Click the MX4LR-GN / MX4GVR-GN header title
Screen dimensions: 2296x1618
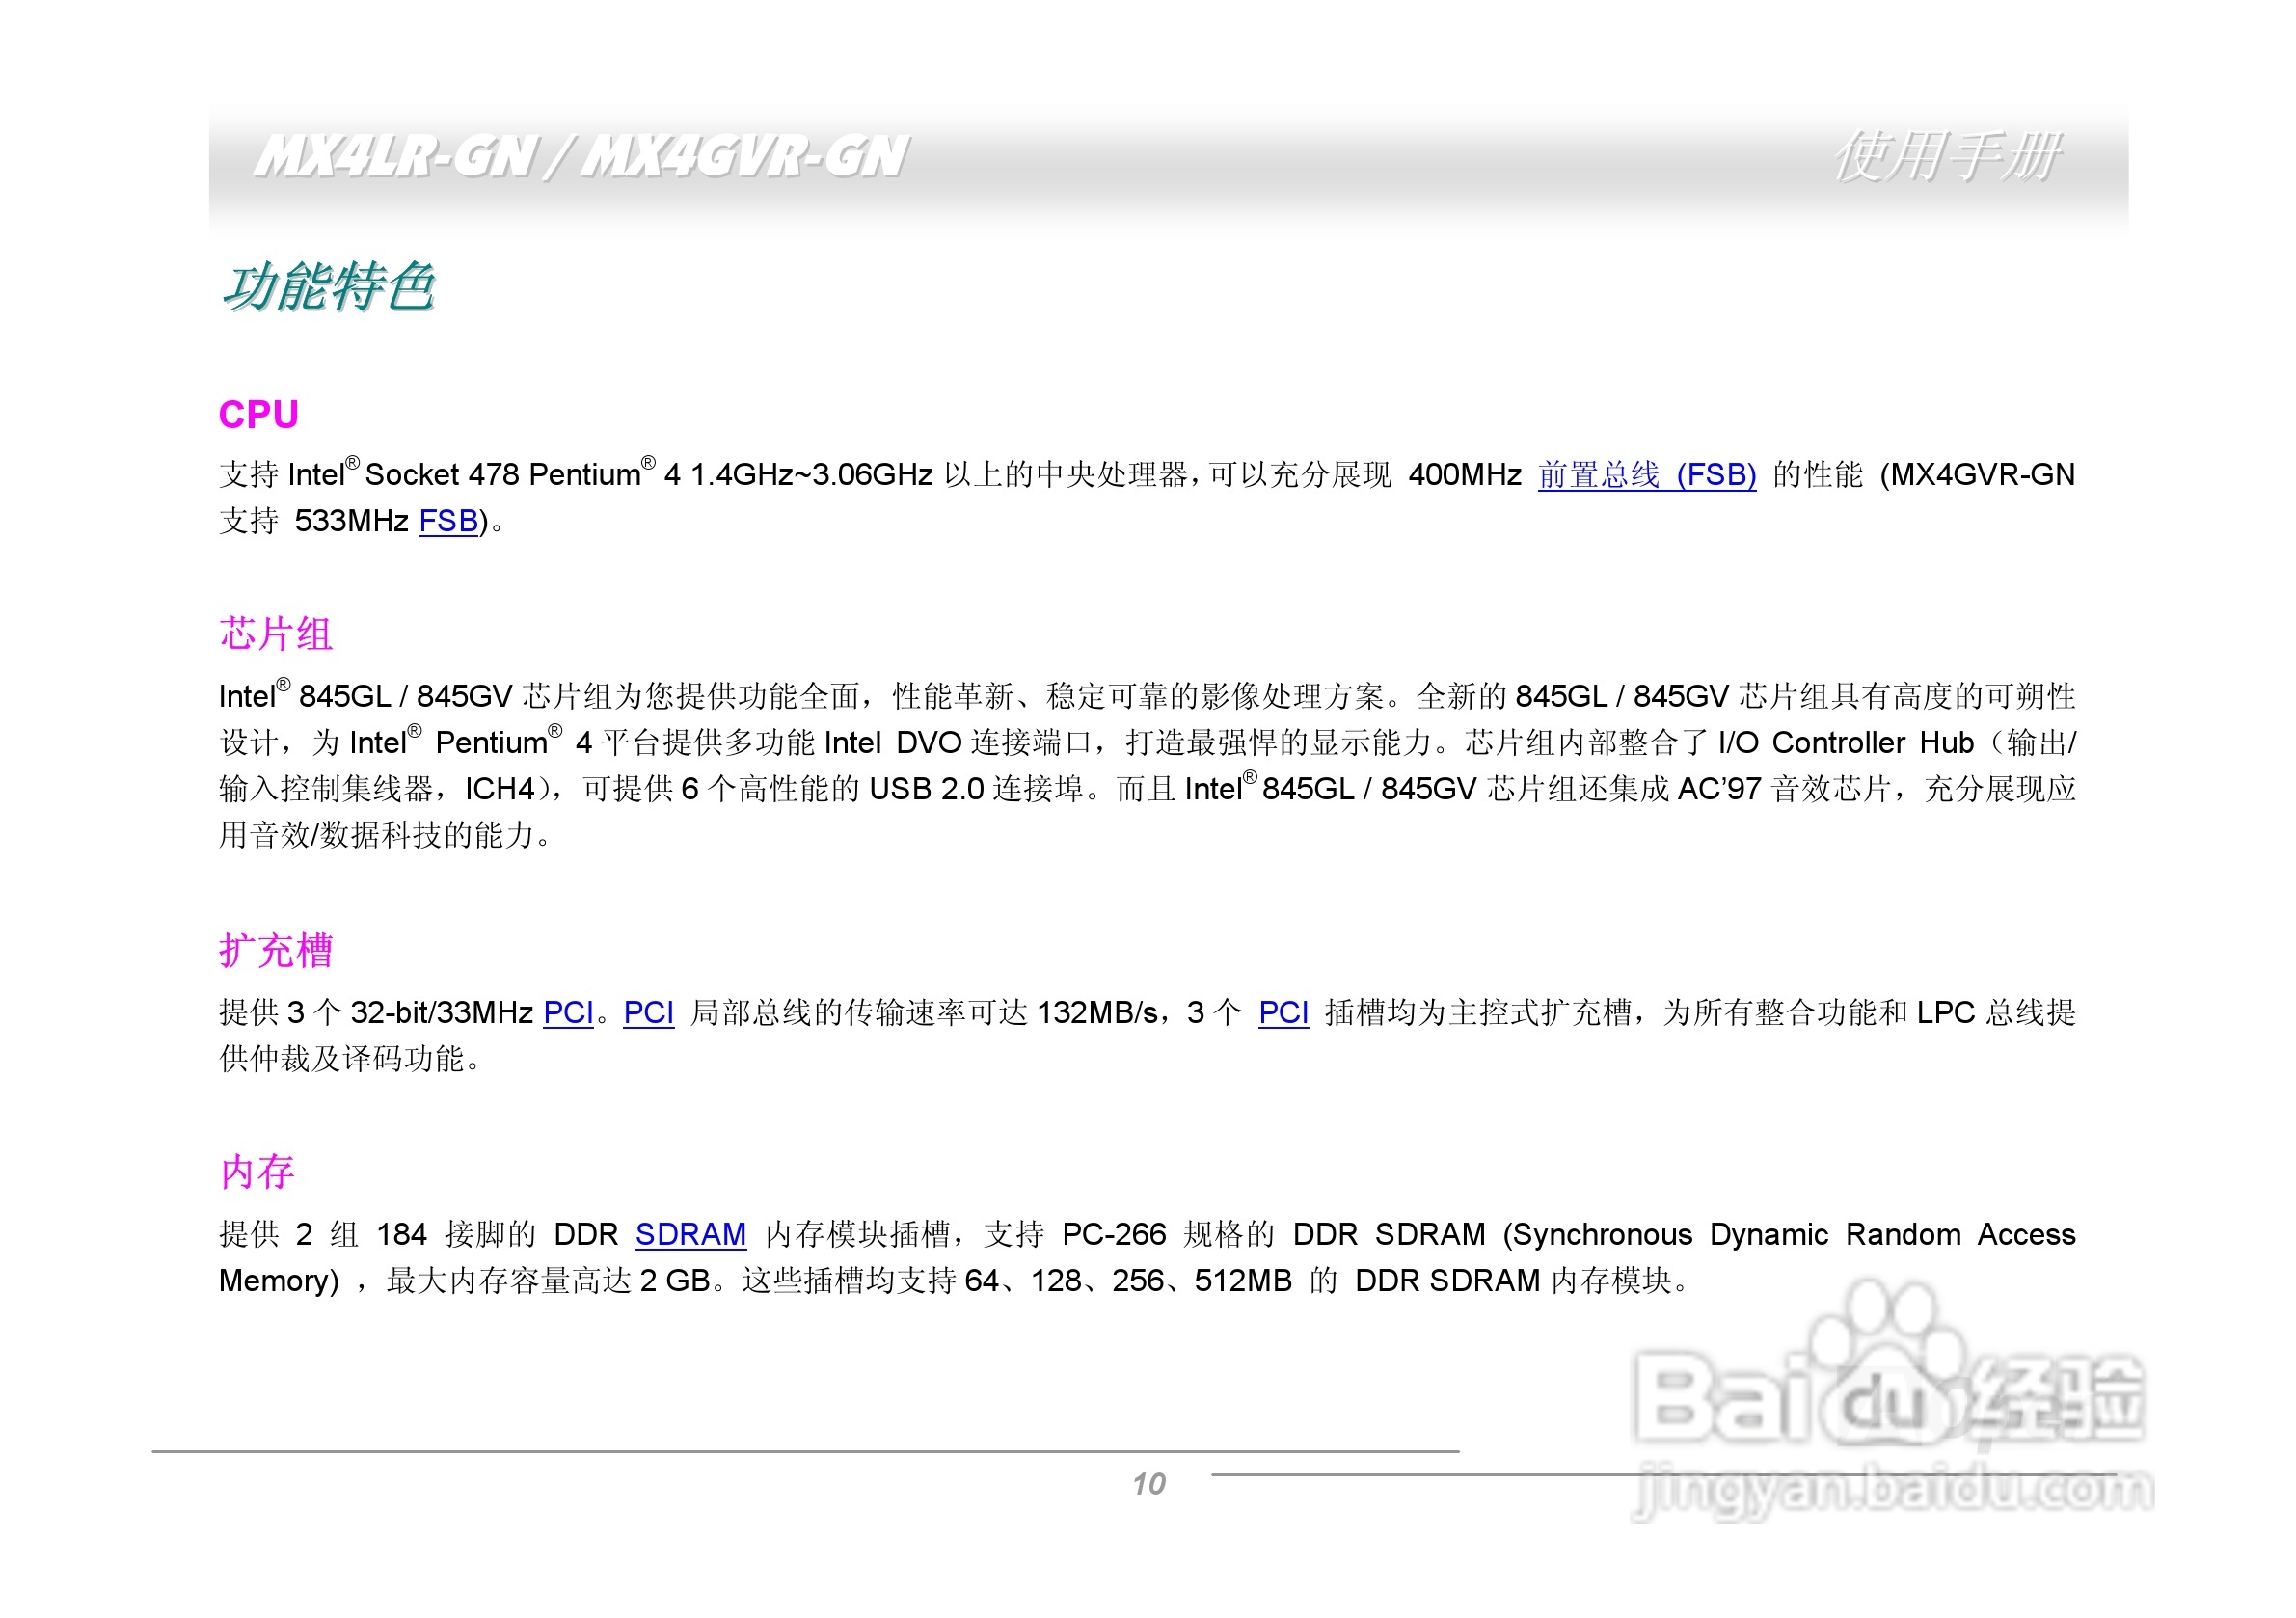pyautogui.click(x=580, y=158)
